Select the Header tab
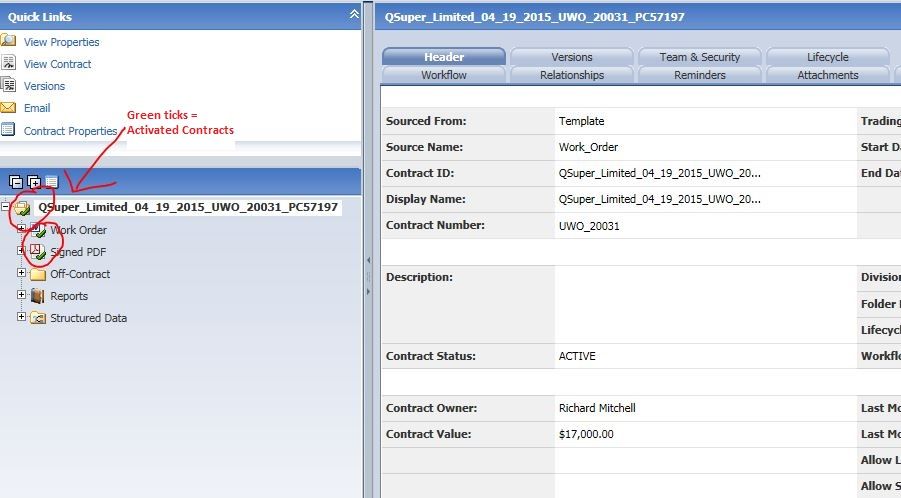This screenshot has height=498, width=901. point(444,57)
